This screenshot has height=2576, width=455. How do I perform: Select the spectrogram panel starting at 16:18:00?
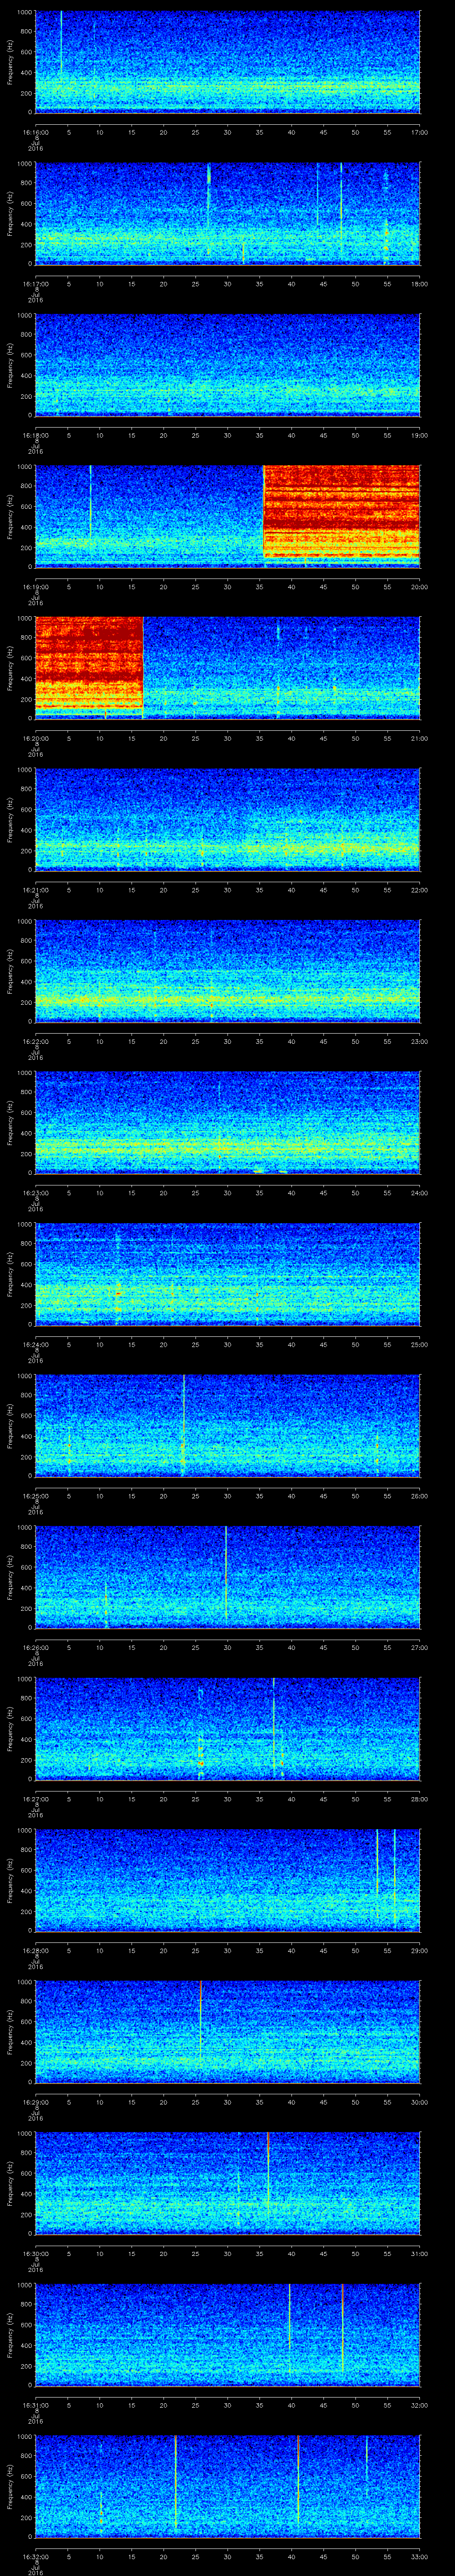227,364
